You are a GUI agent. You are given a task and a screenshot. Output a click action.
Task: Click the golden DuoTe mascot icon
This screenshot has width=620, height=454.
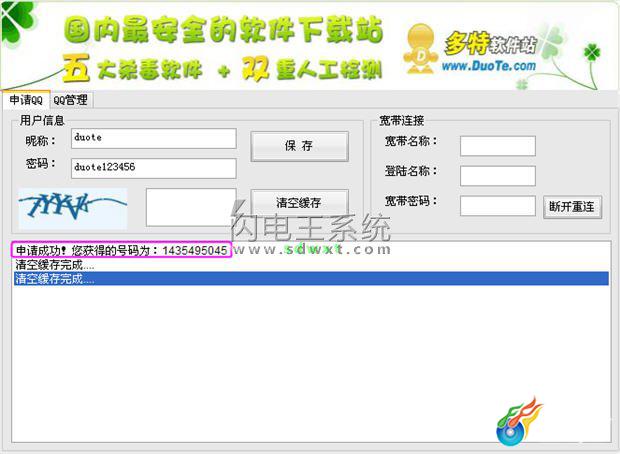pos(421,49)
